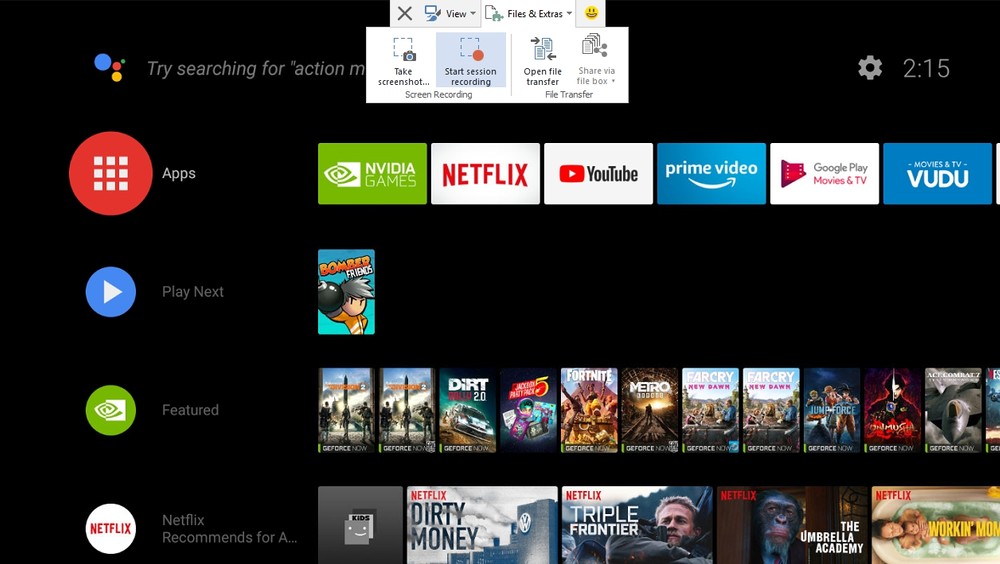Select the round Netflix channel icon
Viewport: 1000px width, 564px height.
(x=111, y=528)
